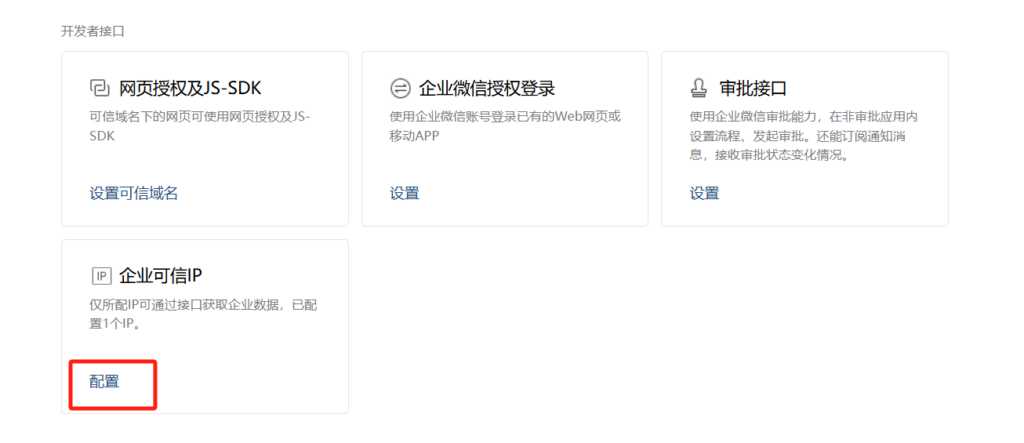Select the 企业微信授权登录 card title
1024x443 pixels.
(487, 88)
